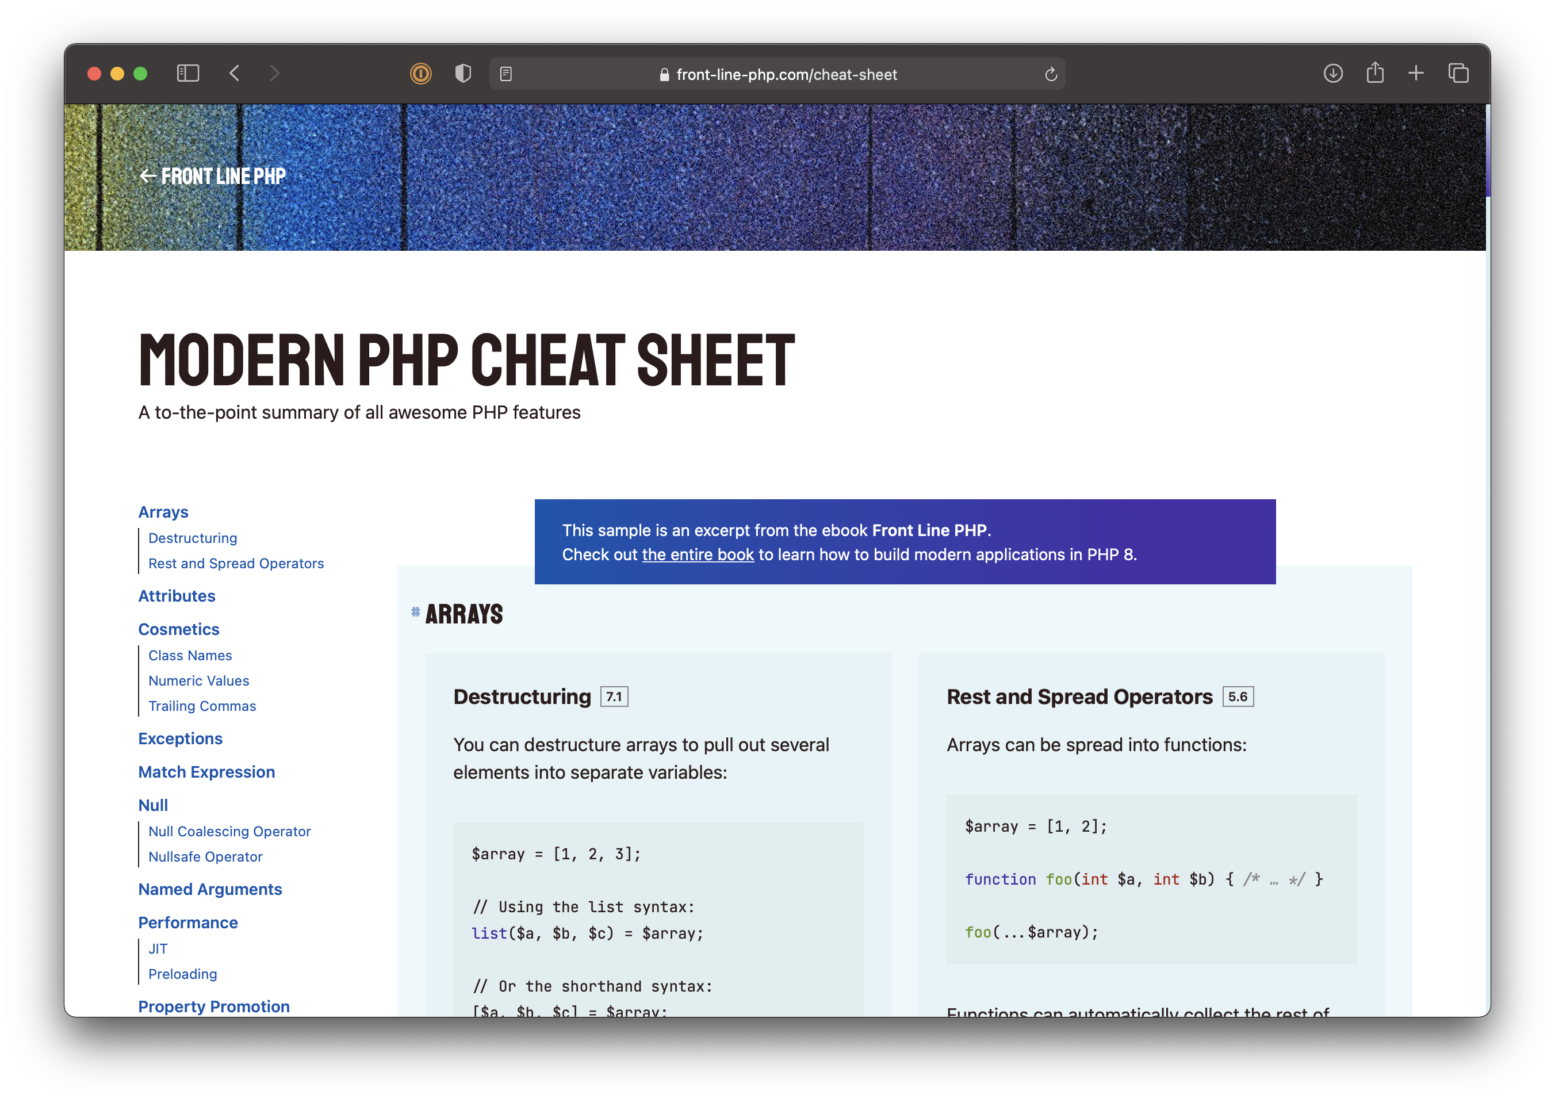Viewport: 1555px width, 1102px height.
Task: Jump to Rest and Spread Operators section
Action: tap(235, 563)
